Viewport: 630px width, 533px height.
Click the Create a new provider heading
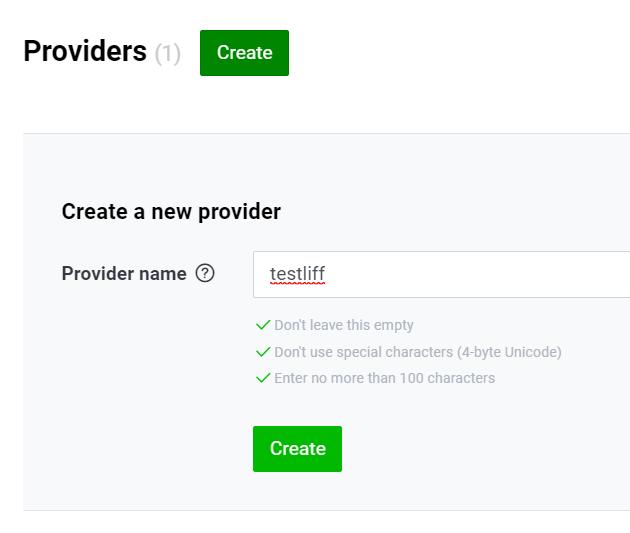tap(171, 211)
